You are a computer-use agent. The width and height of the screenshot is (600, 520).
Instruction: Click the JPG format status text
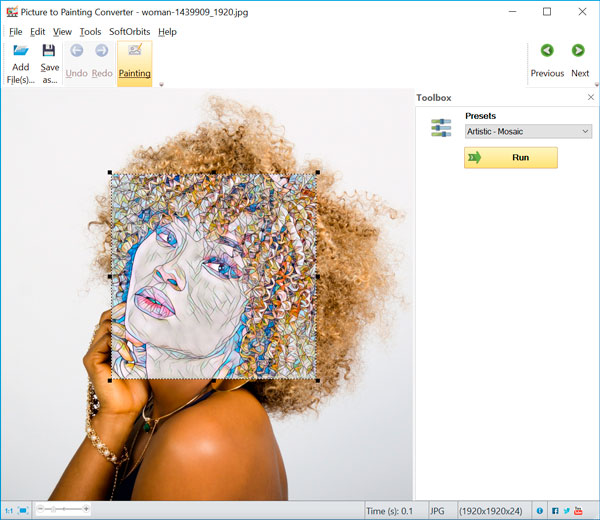coord(437,511)
